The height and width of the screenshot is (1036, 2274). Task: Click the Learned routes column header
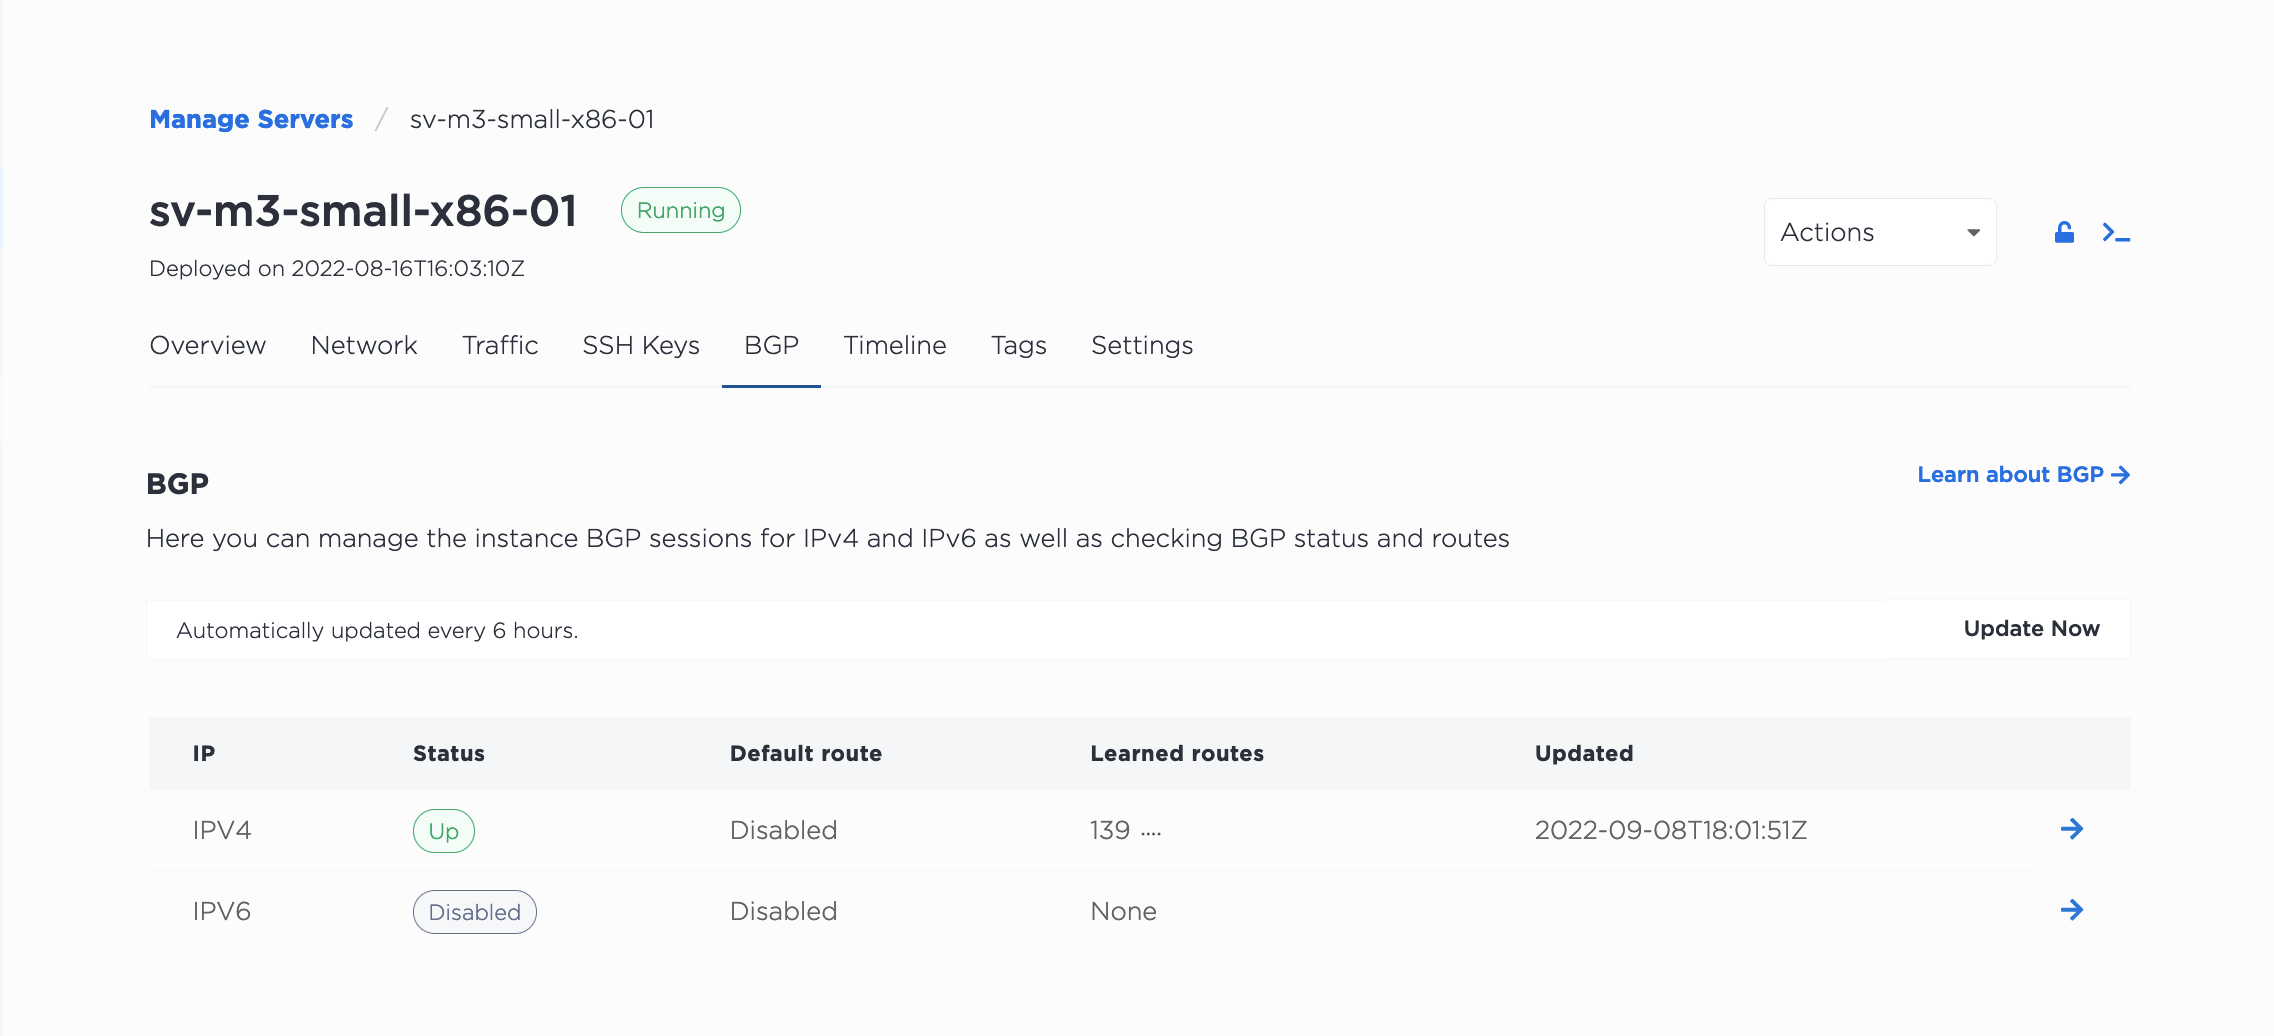pyautogui.click(x=1177, y=753)
